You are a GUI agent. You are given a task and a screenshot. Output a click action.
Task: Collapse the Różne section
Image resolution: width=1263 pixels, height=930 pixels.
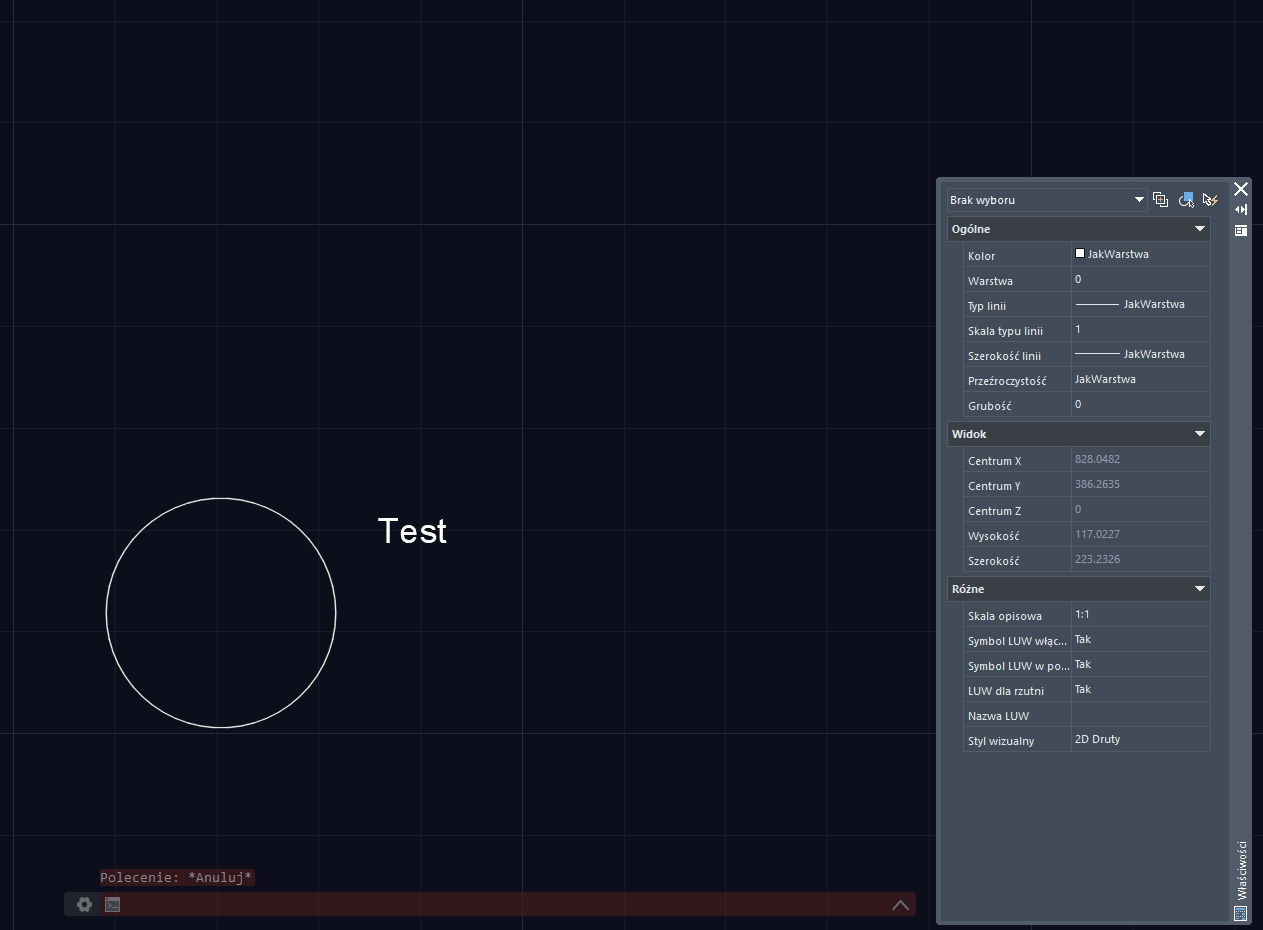(x=1200, y=589)
